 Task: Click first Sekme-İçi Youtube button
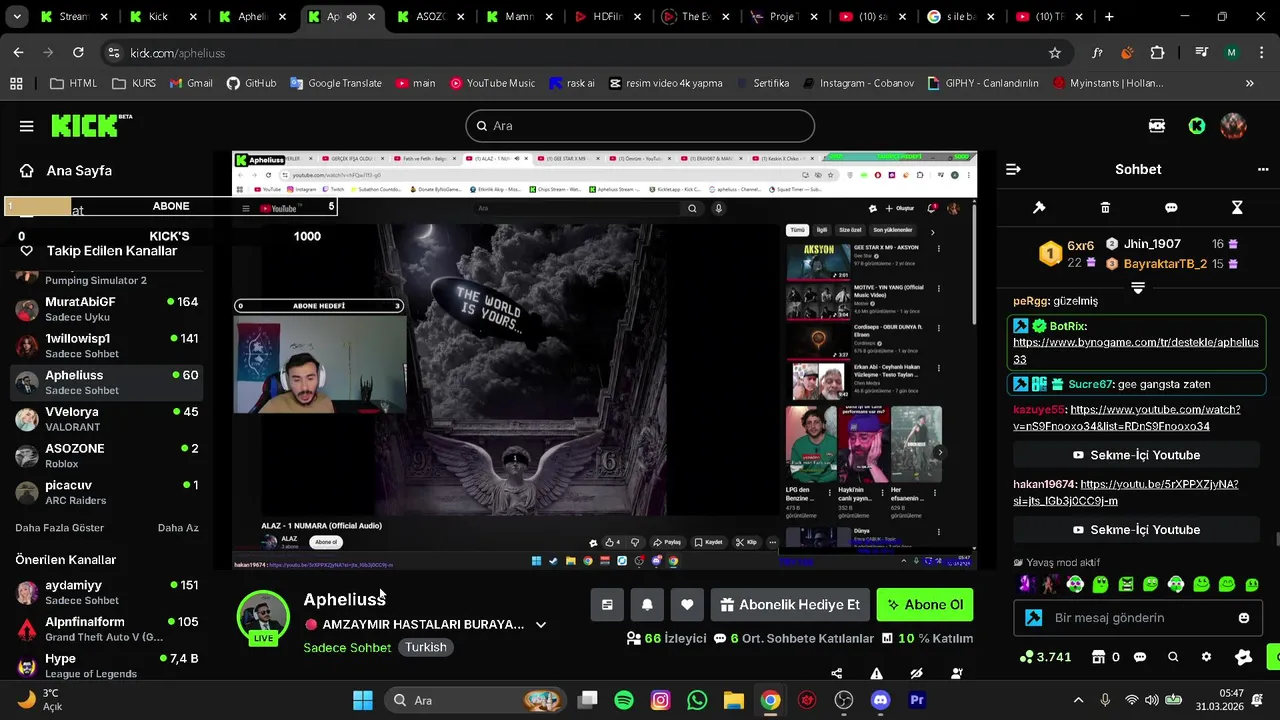1136,455
